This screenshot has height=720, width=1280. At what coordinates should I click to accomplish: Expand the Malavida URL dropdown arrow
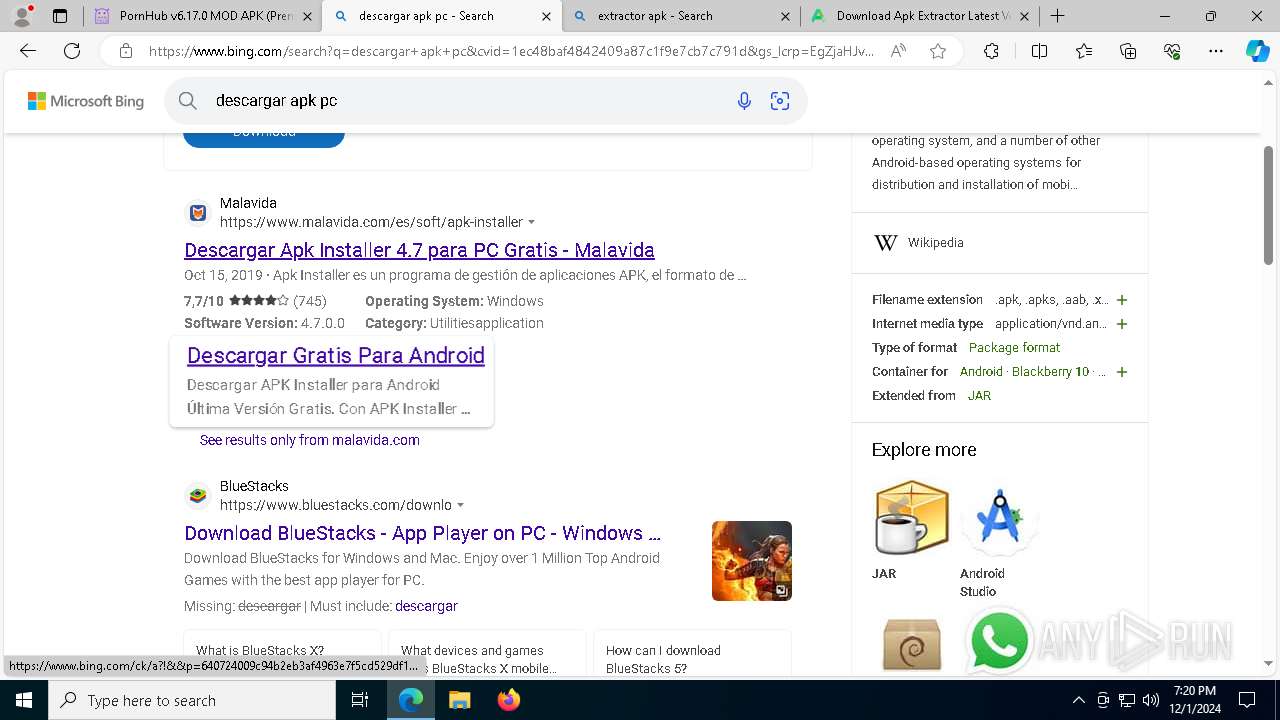532,222
